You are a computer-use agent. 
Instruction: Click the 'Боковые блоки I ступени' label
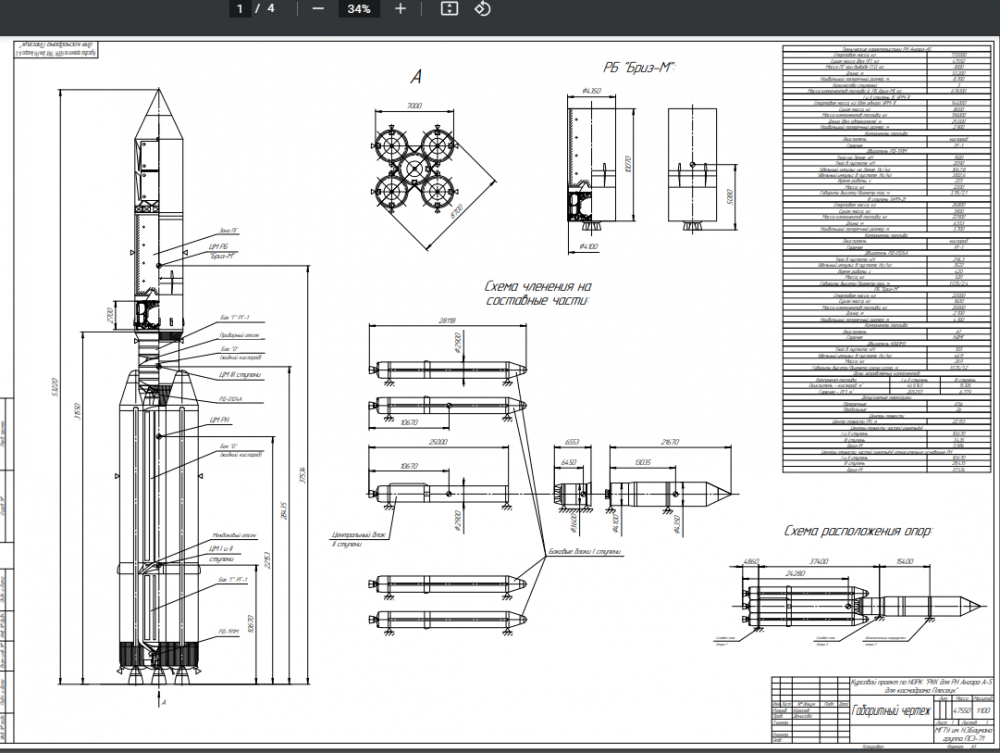[584, 552]
